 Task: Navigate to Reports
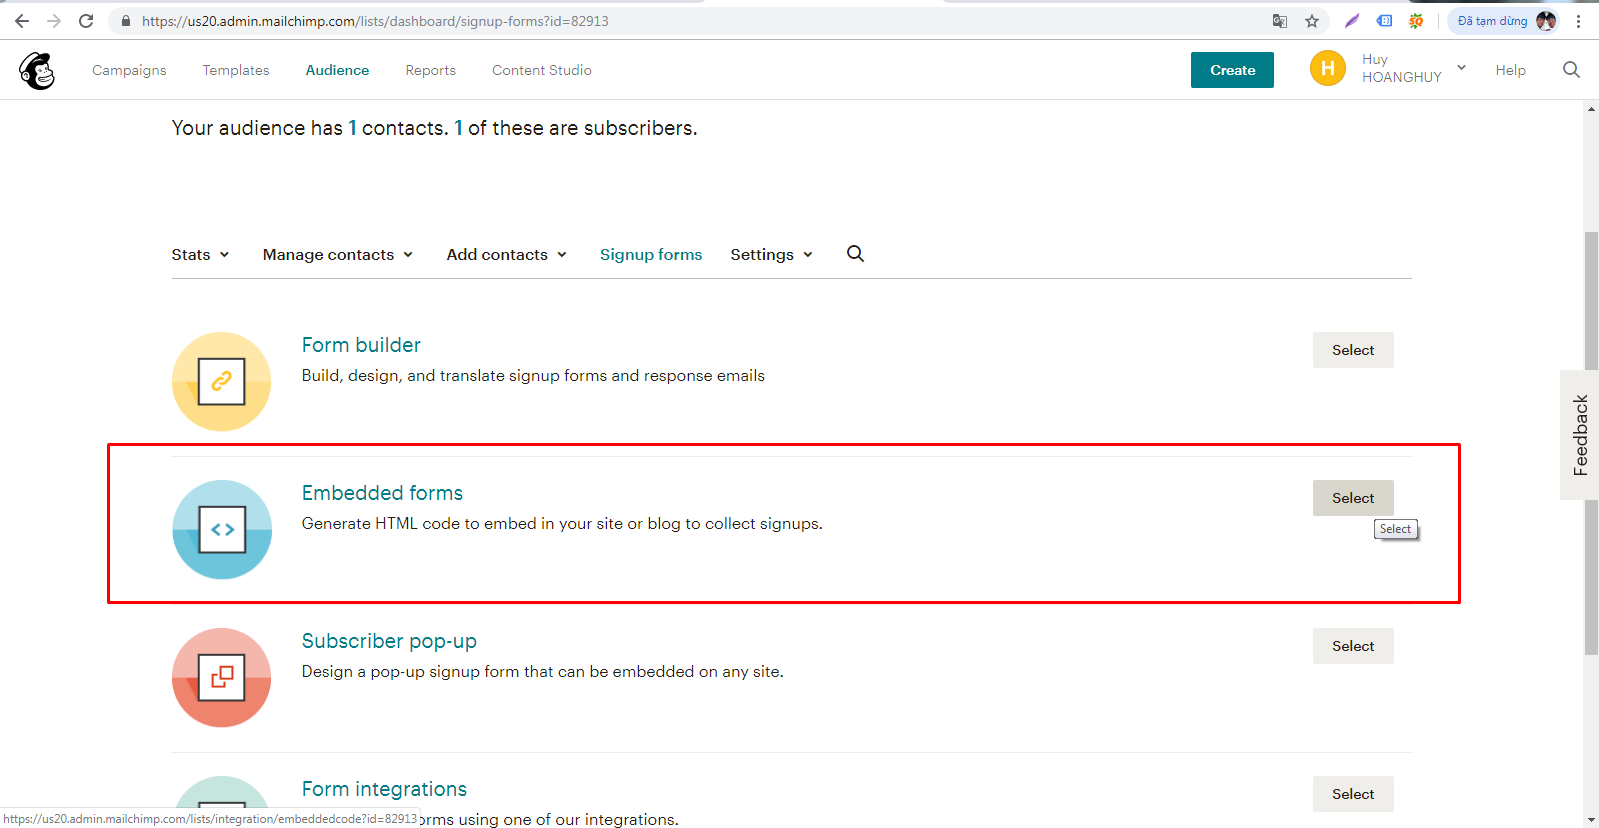431,70
